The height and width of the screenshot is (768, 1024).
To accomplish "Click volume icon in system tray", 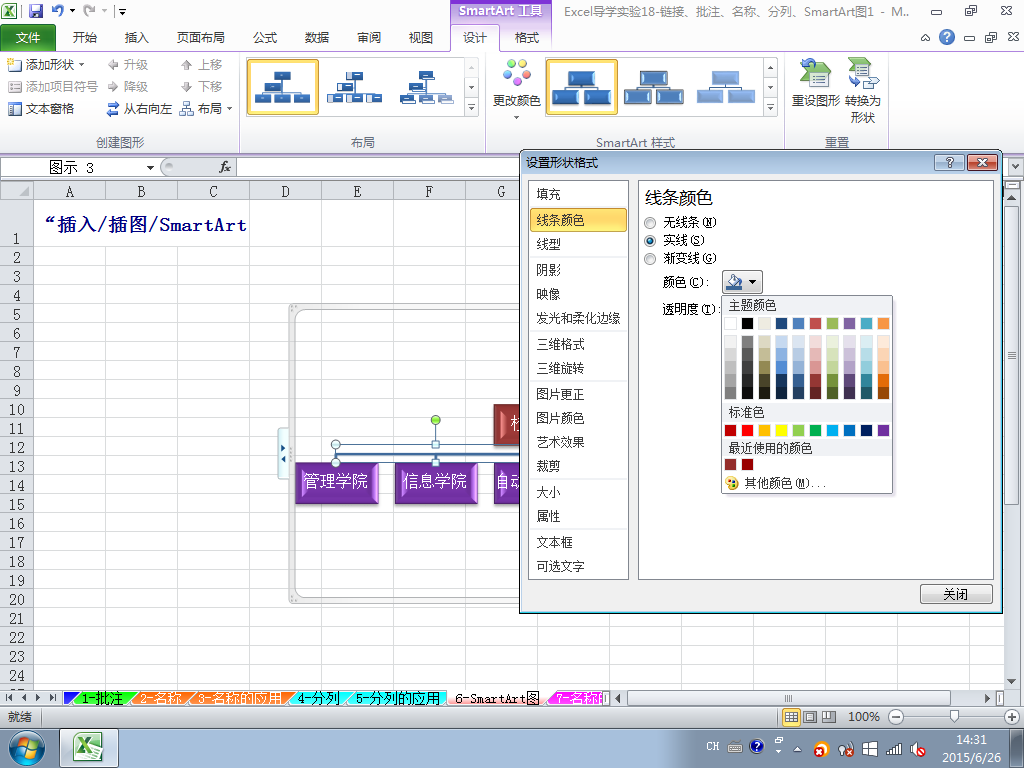I will click(x=918, y=749).
